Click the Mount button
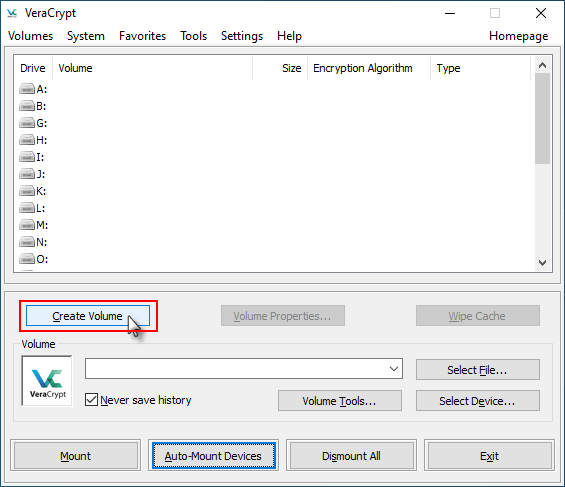This screenshot has height=487, width=565. (76, 456)
